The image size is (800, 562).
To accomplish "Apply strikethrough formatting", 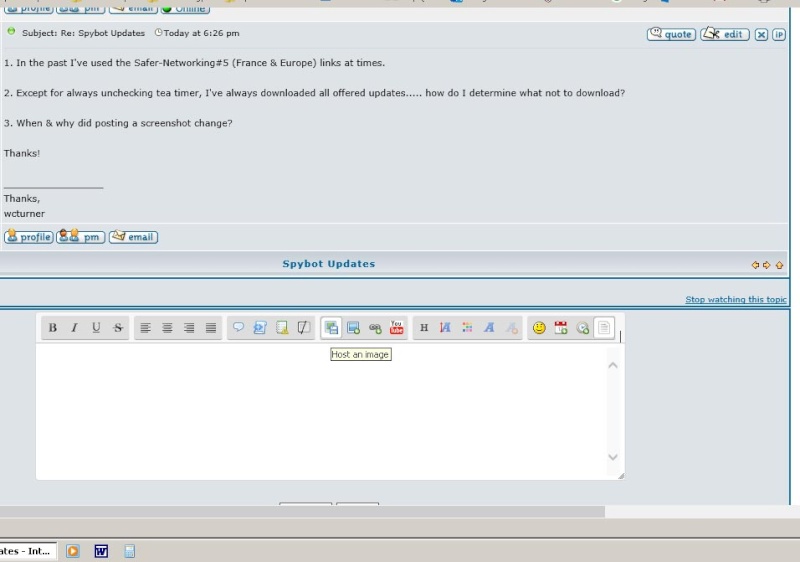I will [118, 328].
